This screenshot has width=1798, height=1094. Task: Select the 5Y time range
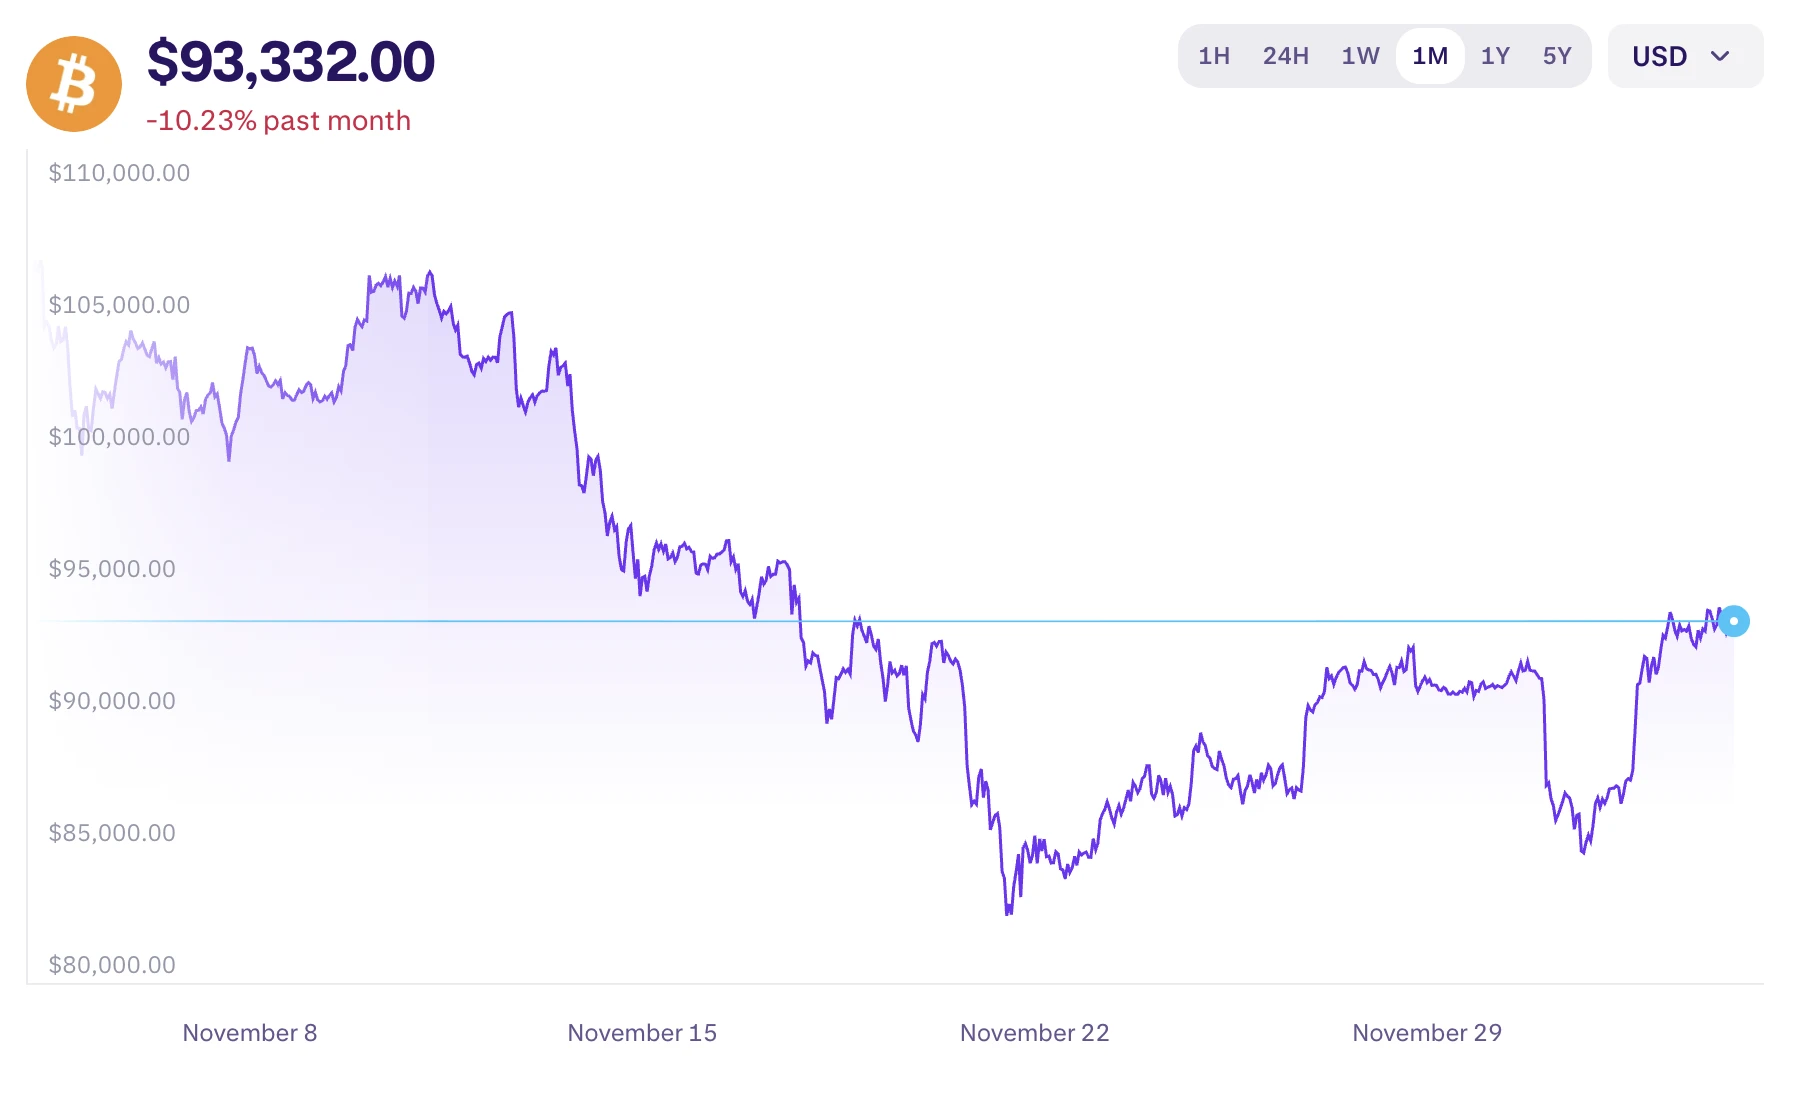(1557, 57)
